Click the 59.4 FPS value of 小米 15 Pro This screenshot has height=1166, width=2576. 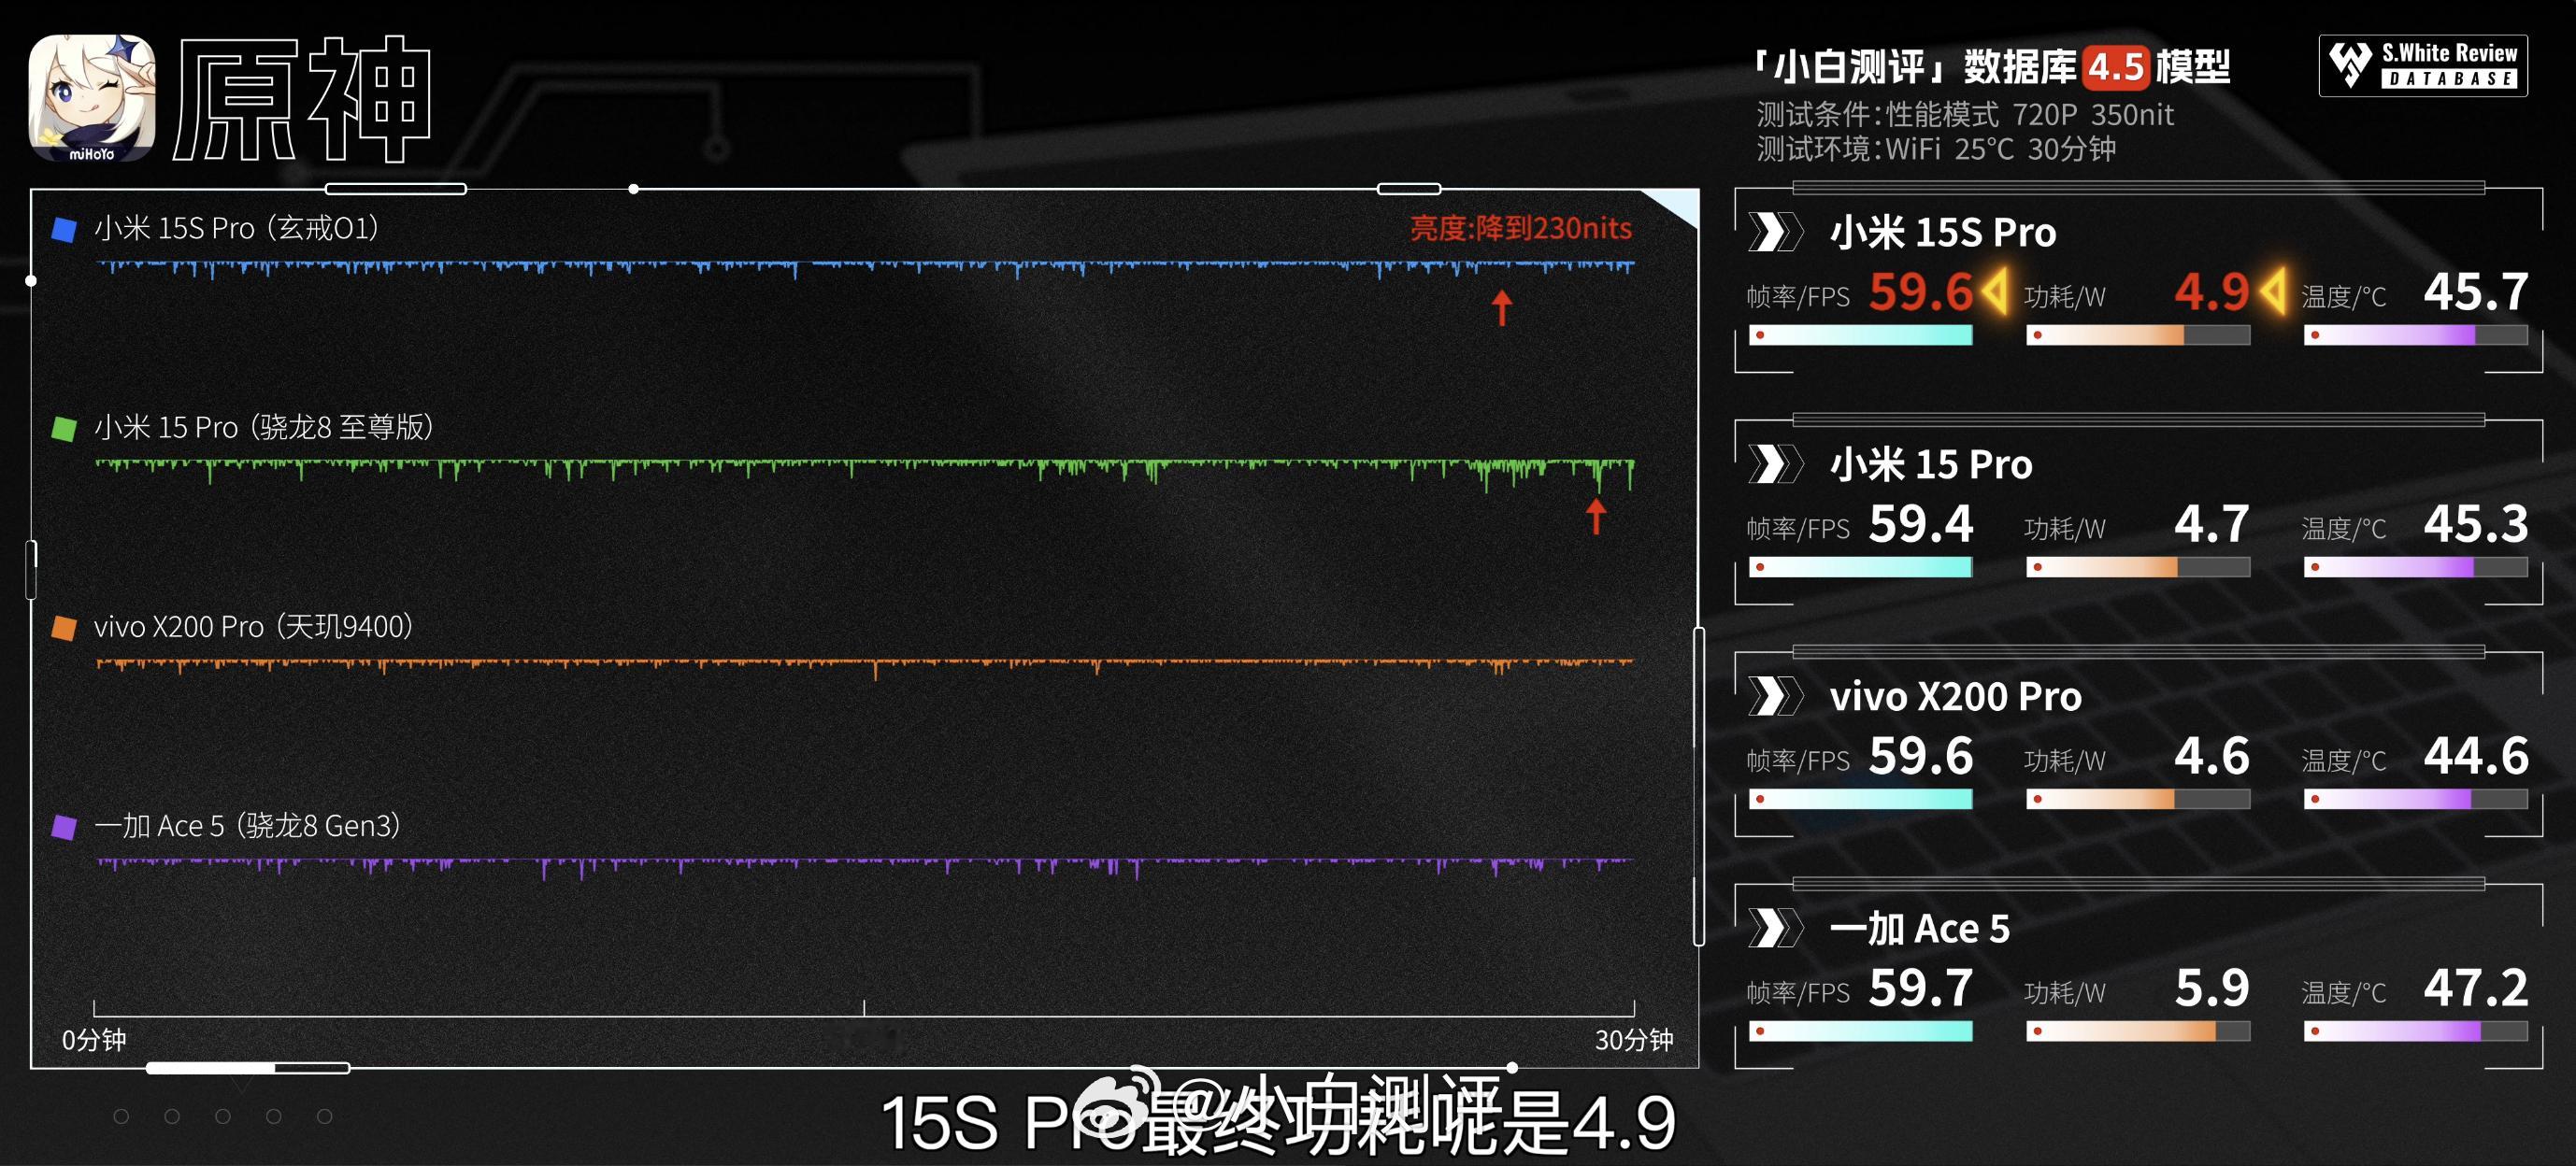(1921, 524)
